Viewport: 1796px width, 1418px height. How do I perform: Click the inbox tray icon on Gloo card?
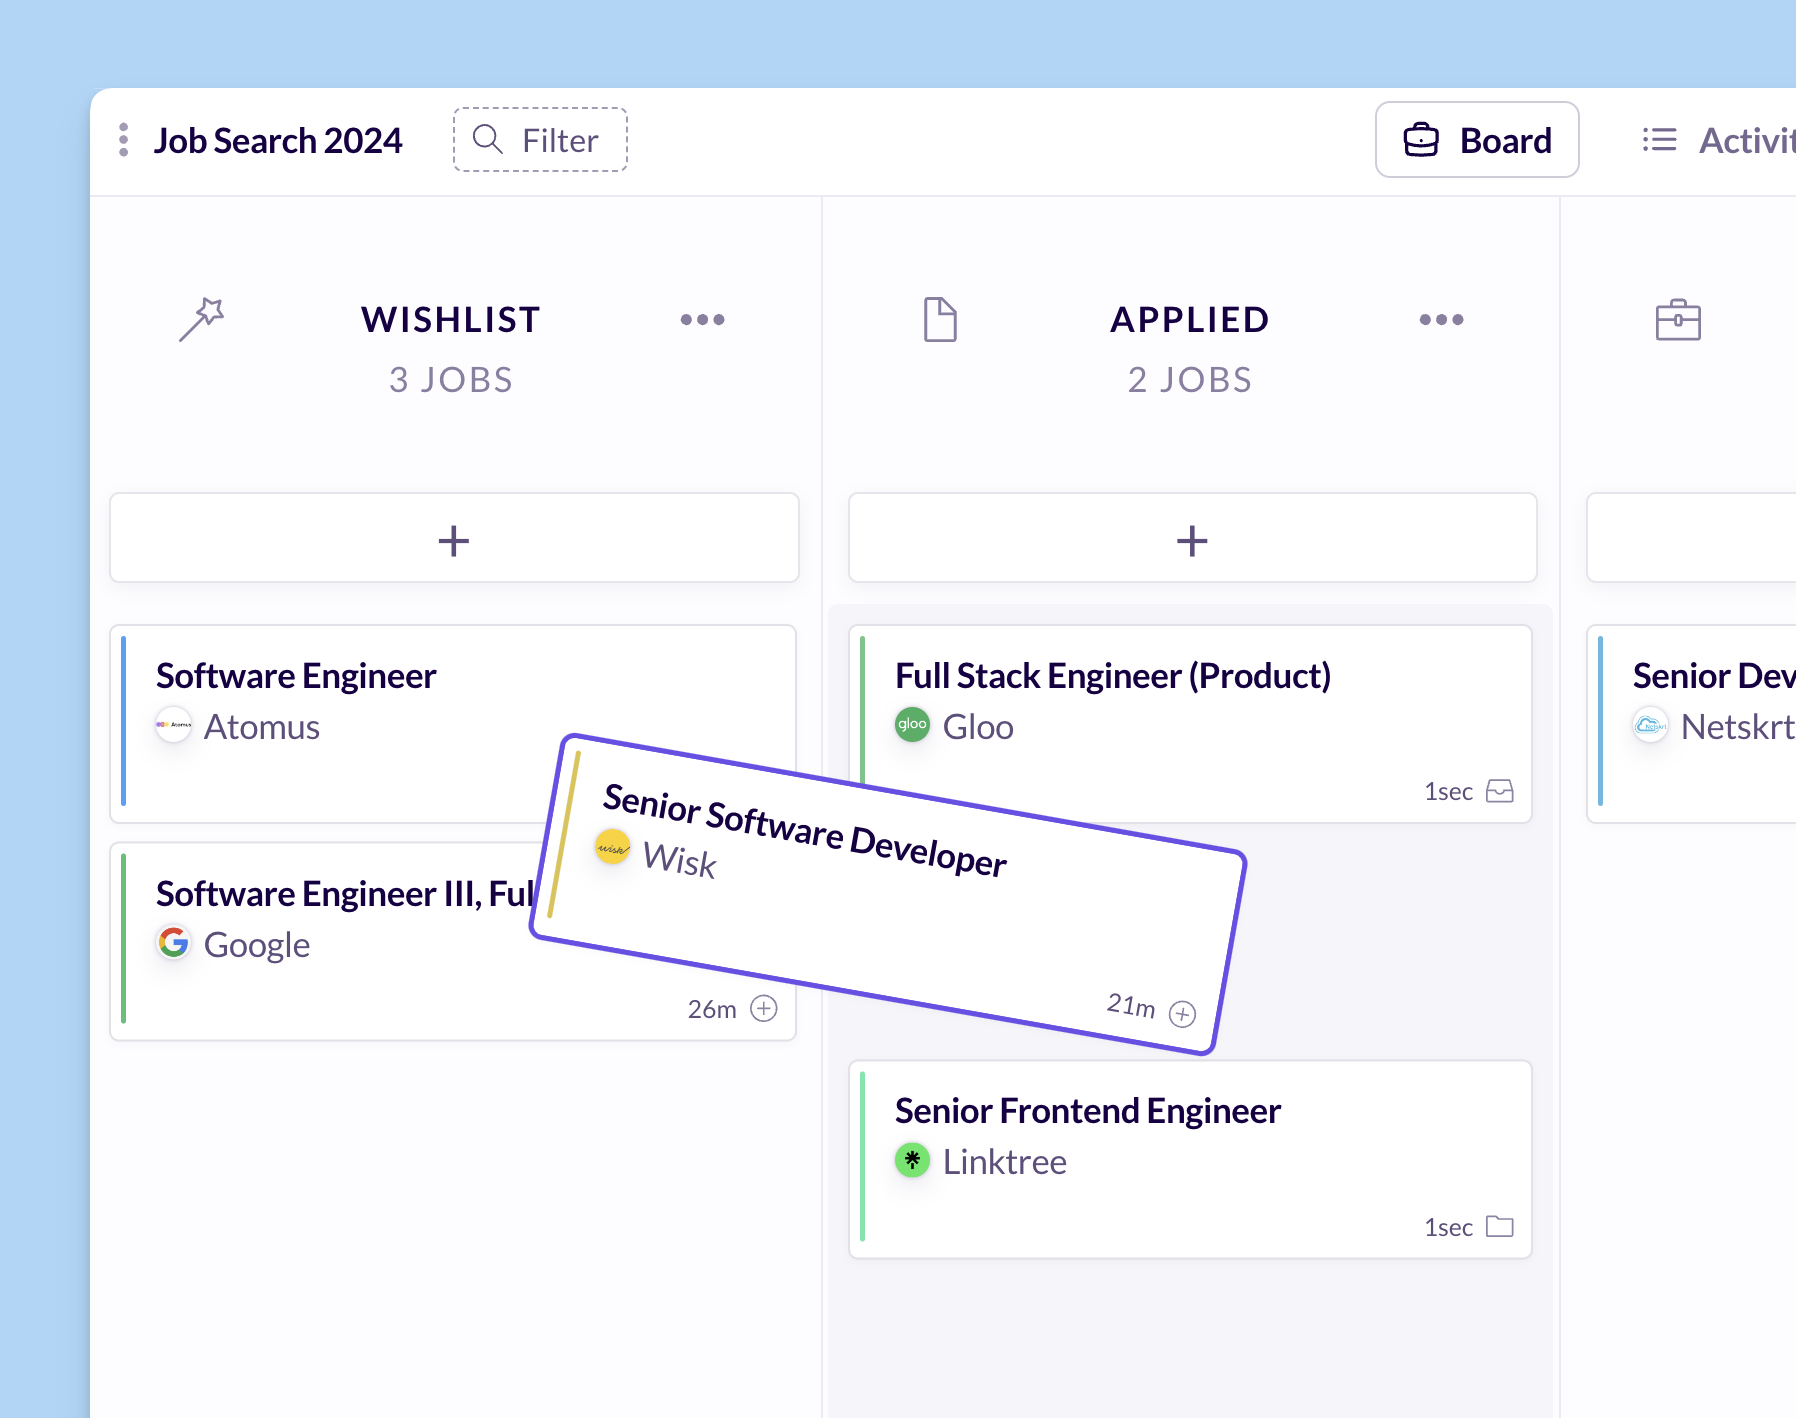(x=1500, y=791)
